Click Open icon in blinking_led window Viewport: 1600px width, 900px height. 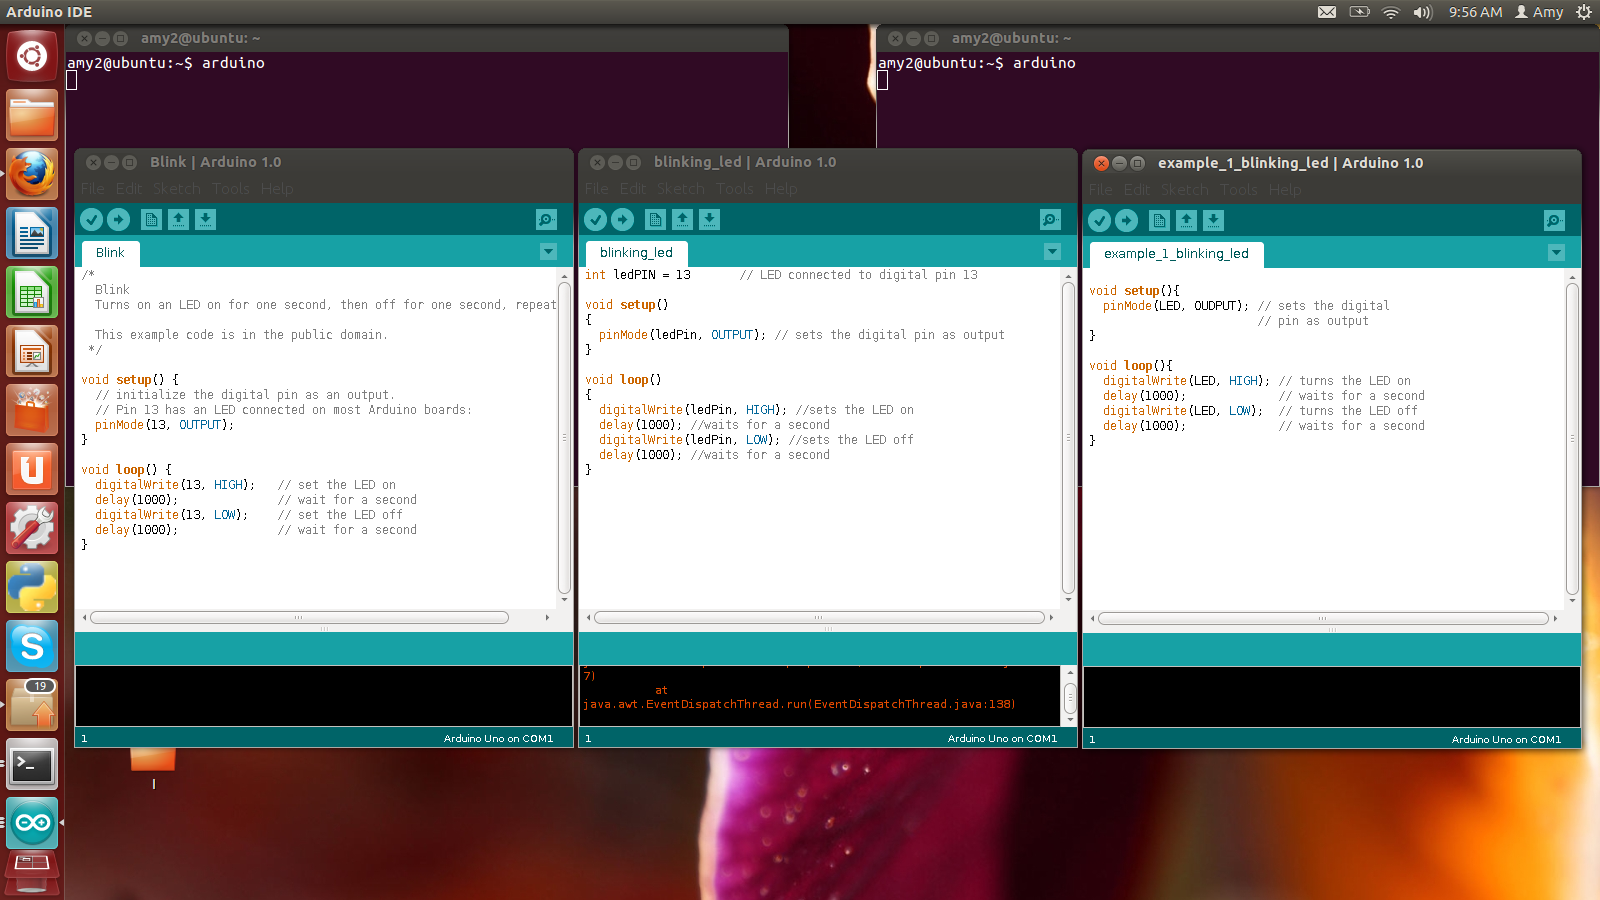pos(682,219)
